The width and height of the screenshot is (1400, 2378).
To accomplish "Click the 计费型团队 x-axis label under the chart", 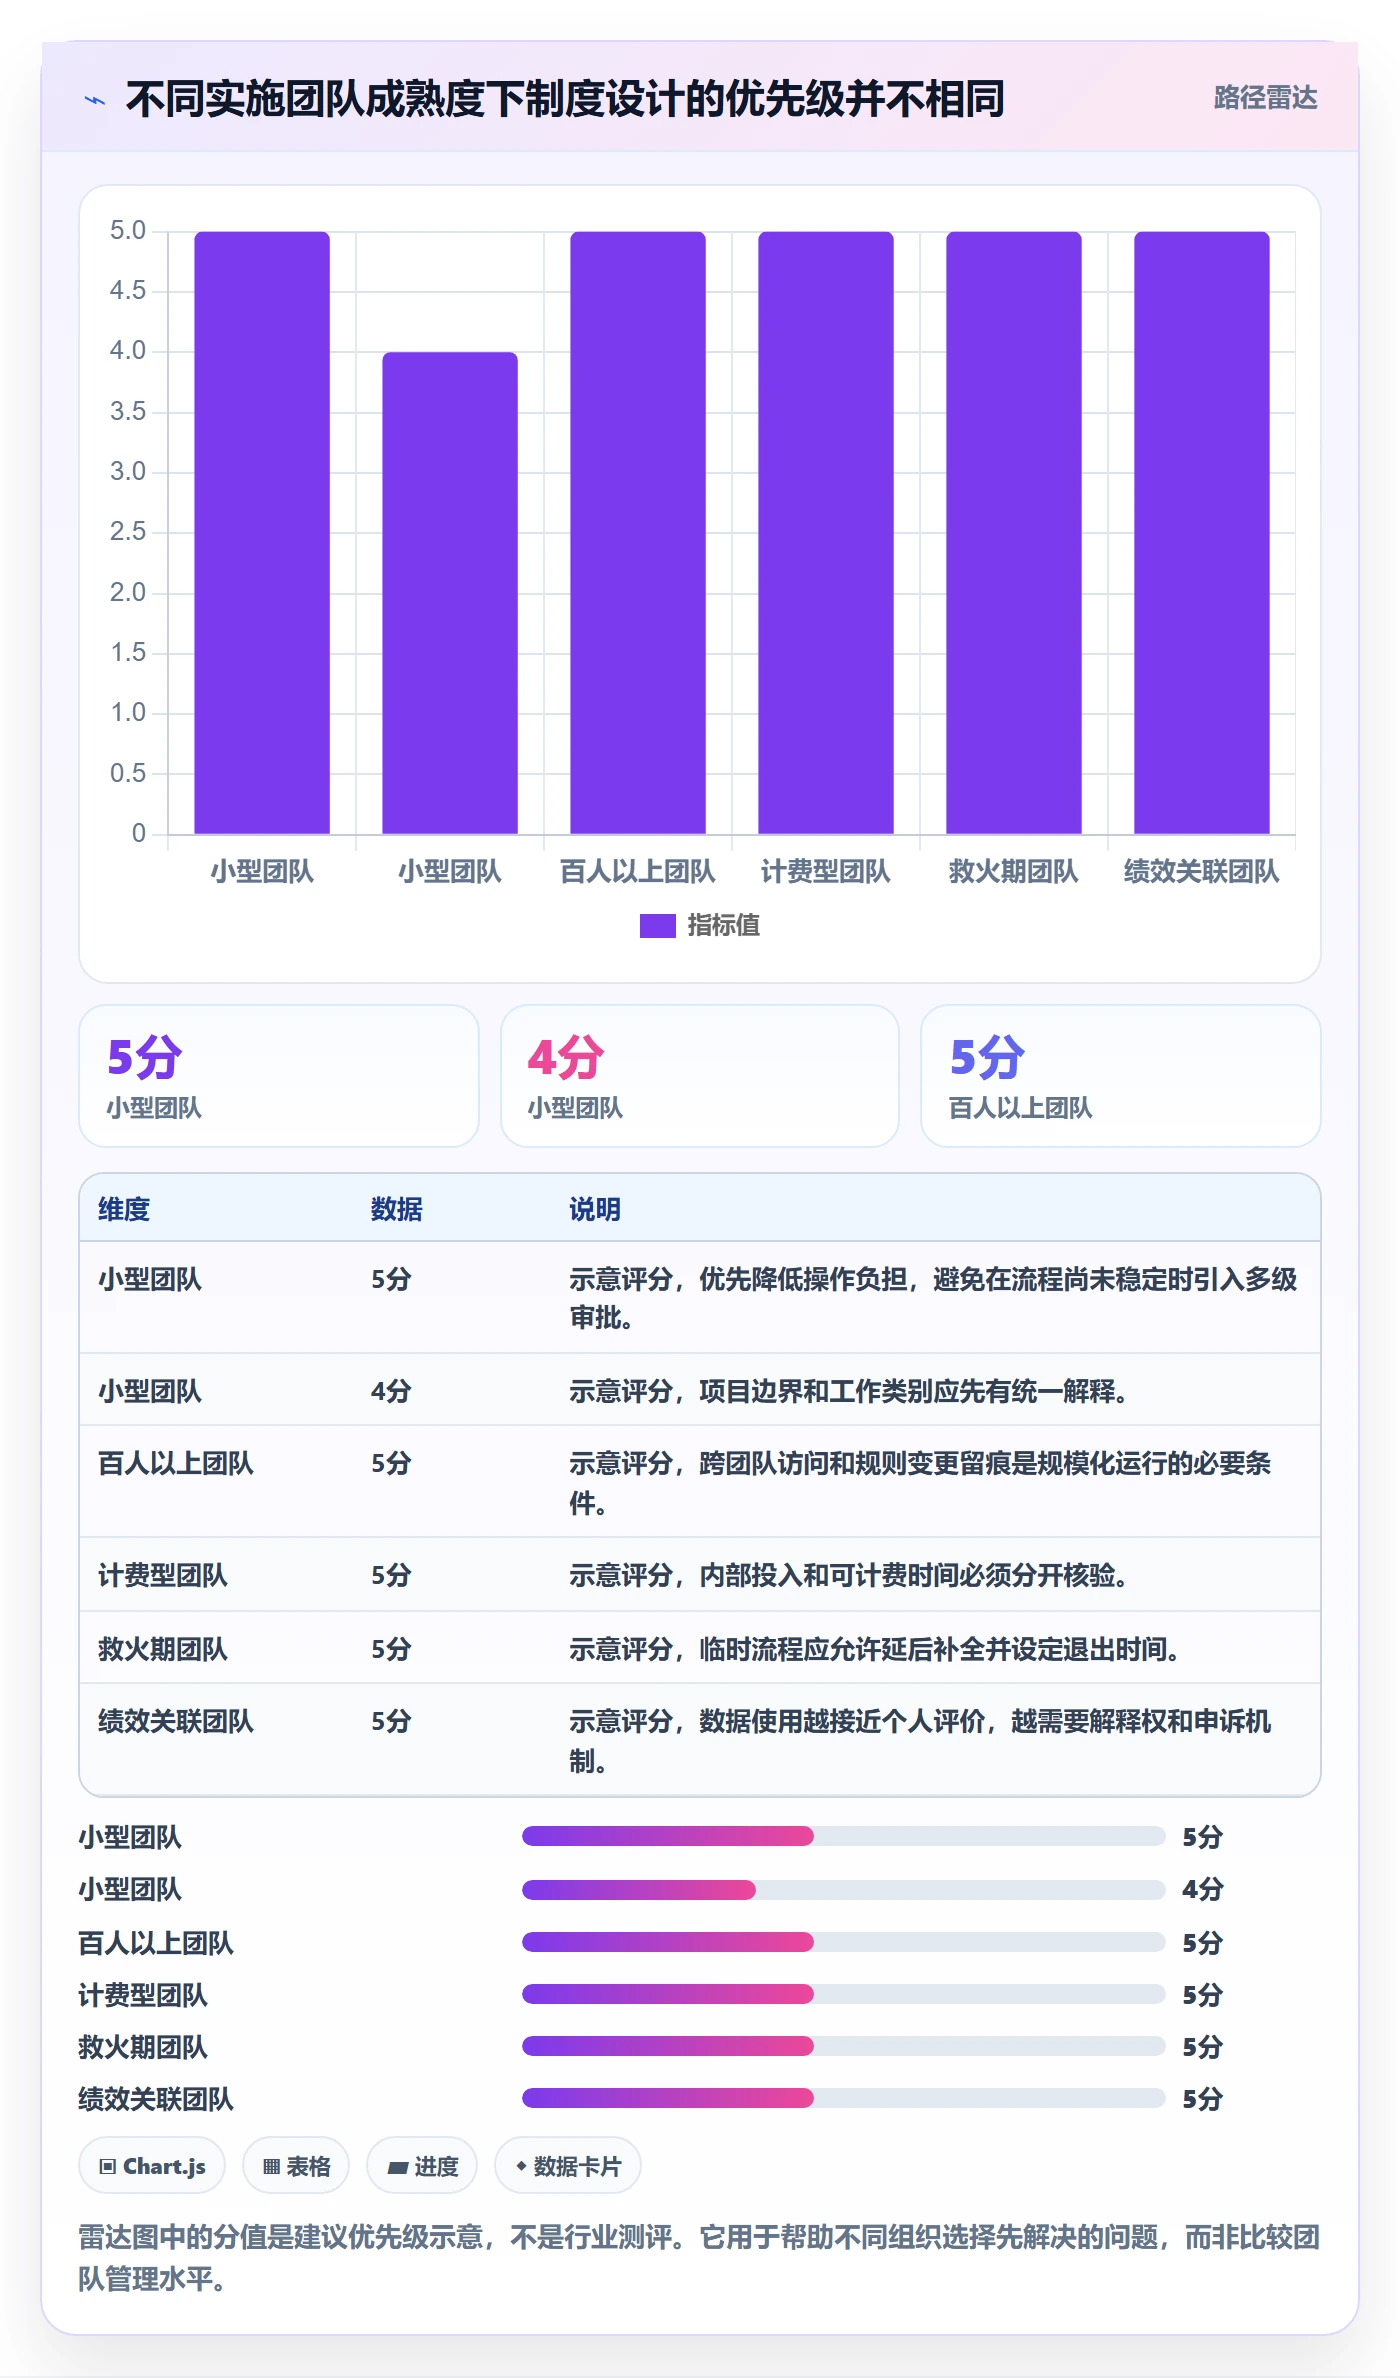I will (x=826, y=872).
